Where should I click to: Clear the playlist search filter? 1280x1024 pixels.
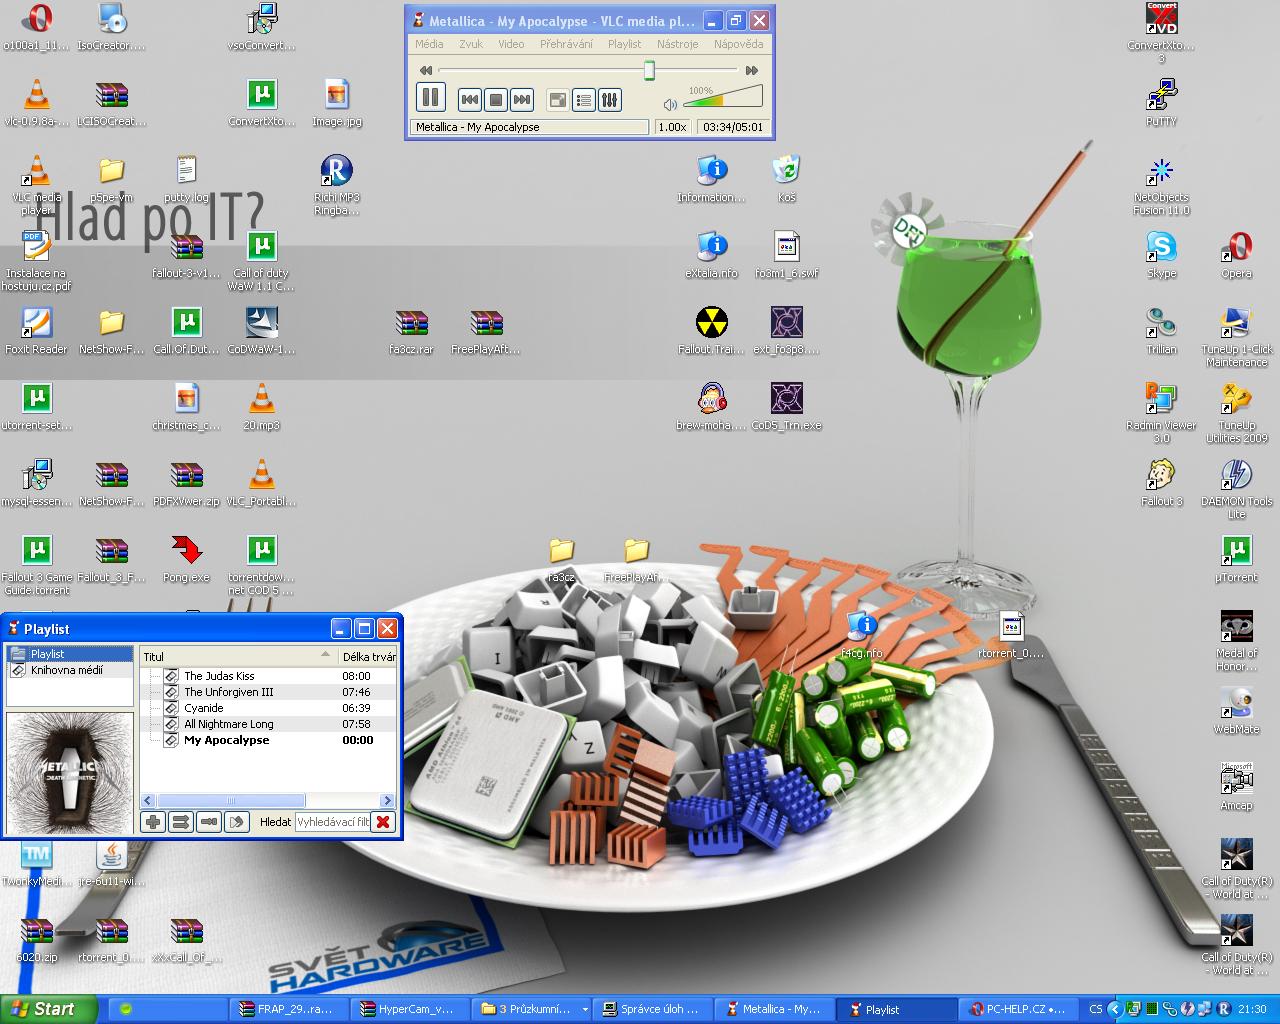(383, 822)
